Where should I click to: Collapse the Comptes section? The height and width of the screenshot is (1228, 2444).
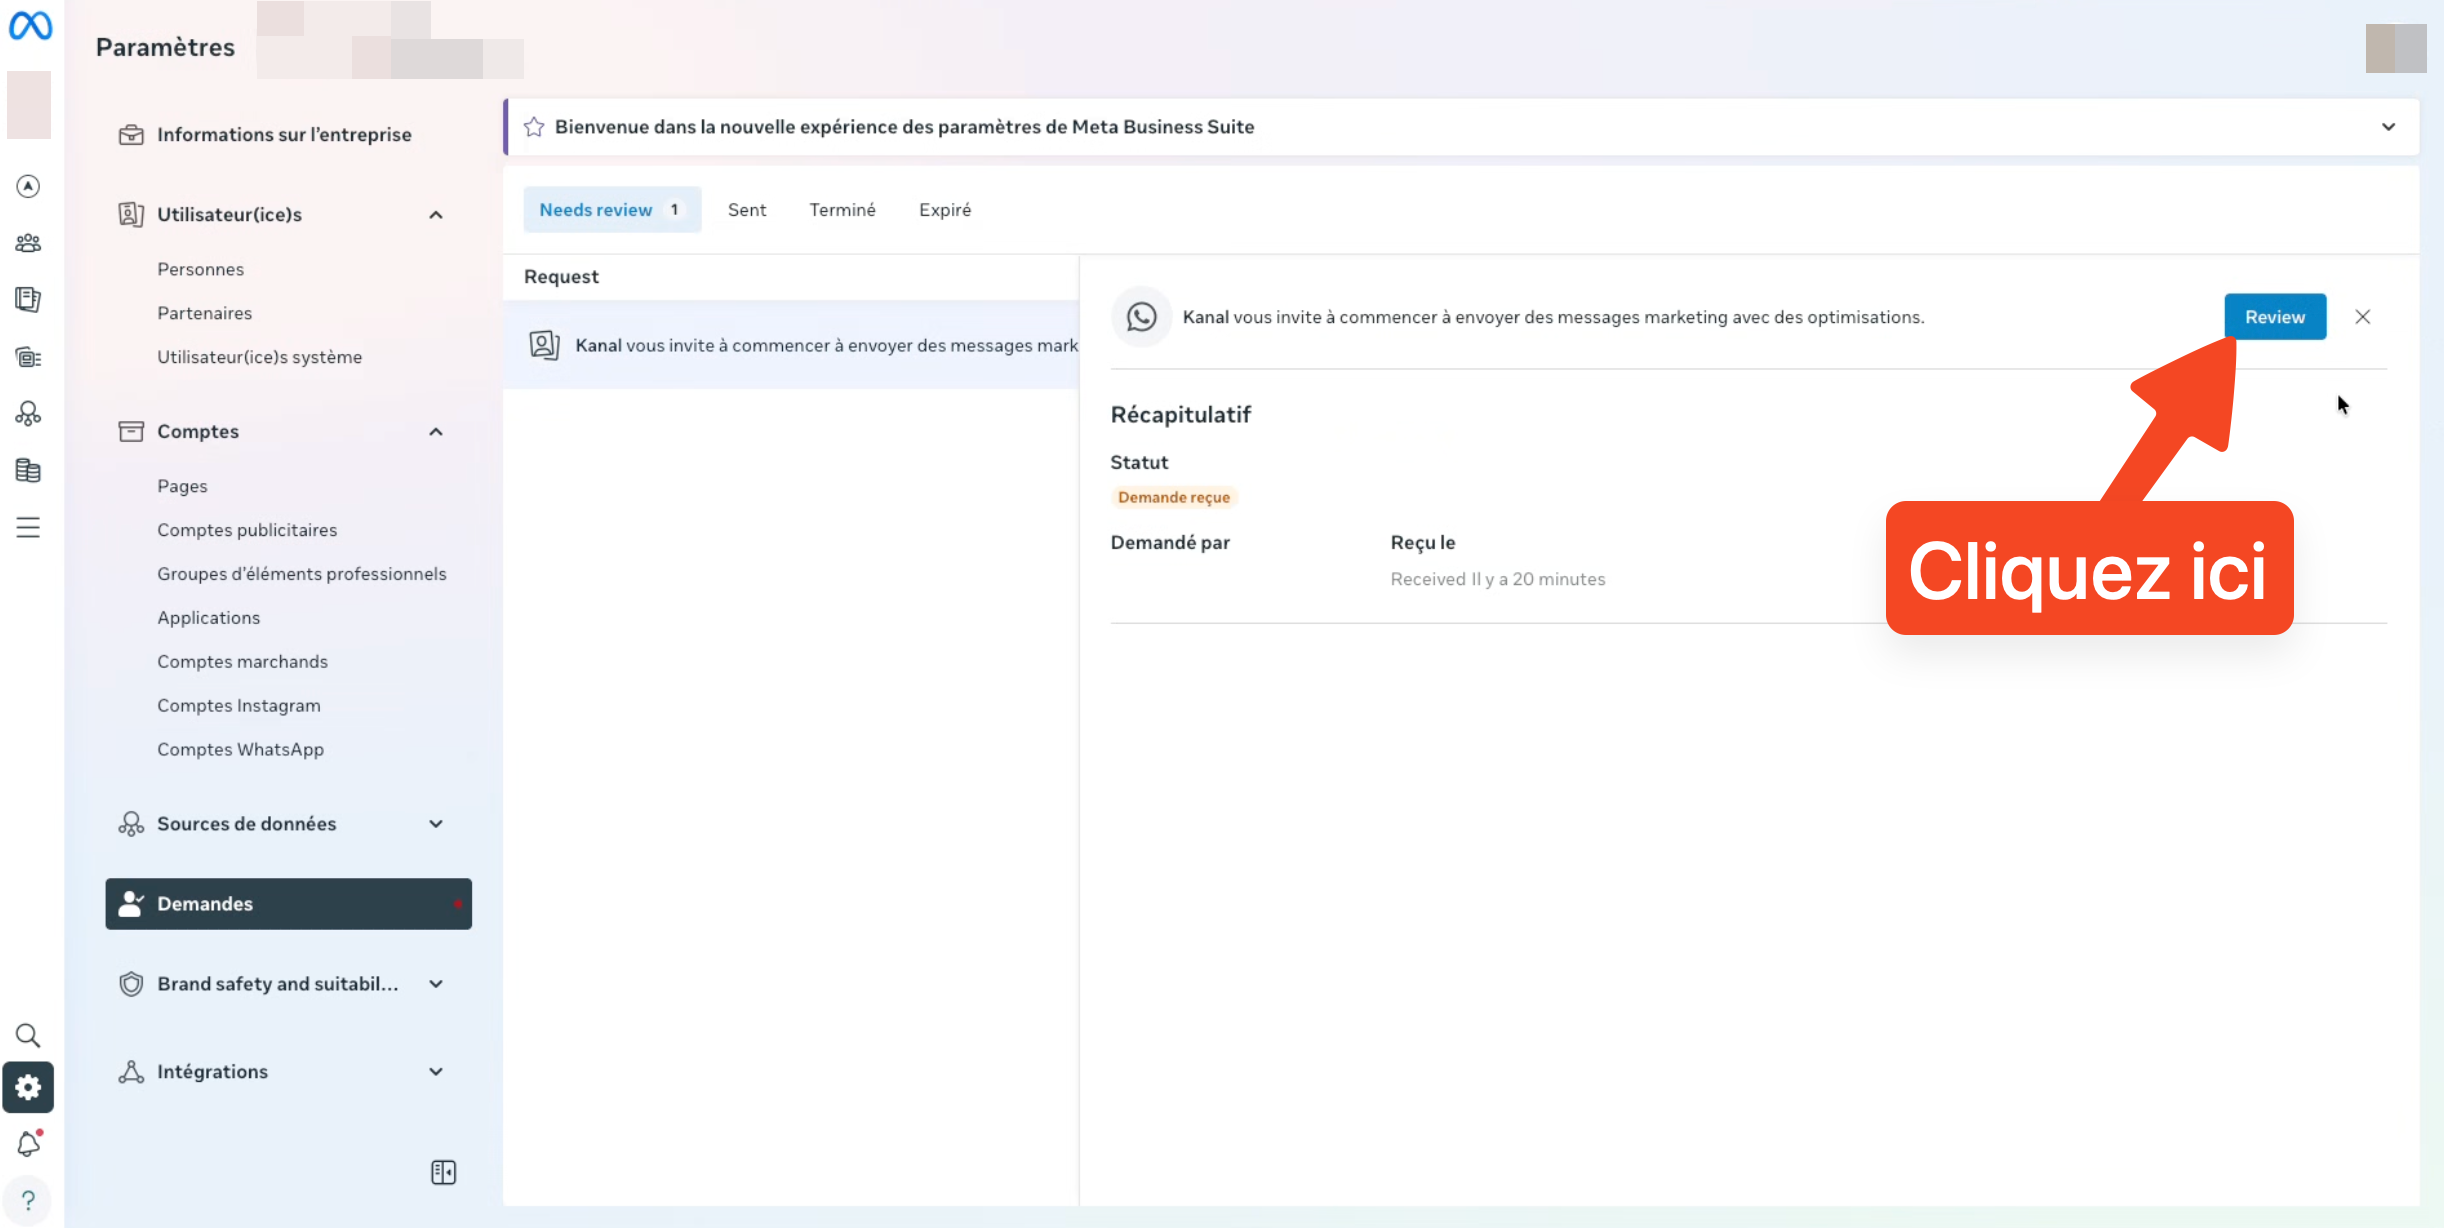[436, 432]
